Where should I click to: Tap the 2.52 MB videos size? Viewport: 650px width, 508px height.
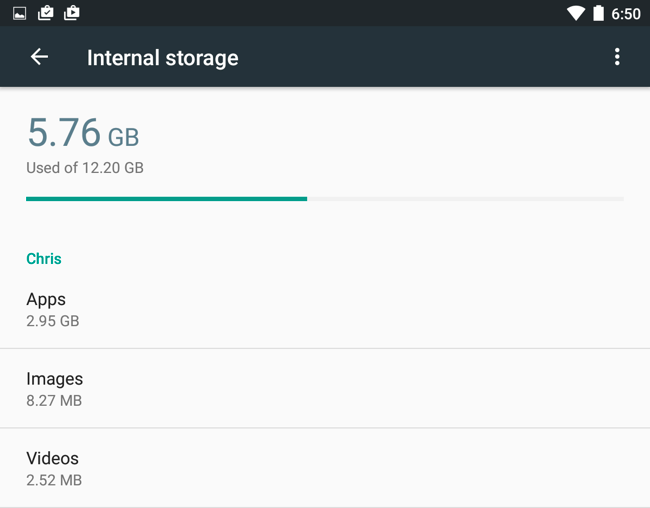tap(54, 480)
